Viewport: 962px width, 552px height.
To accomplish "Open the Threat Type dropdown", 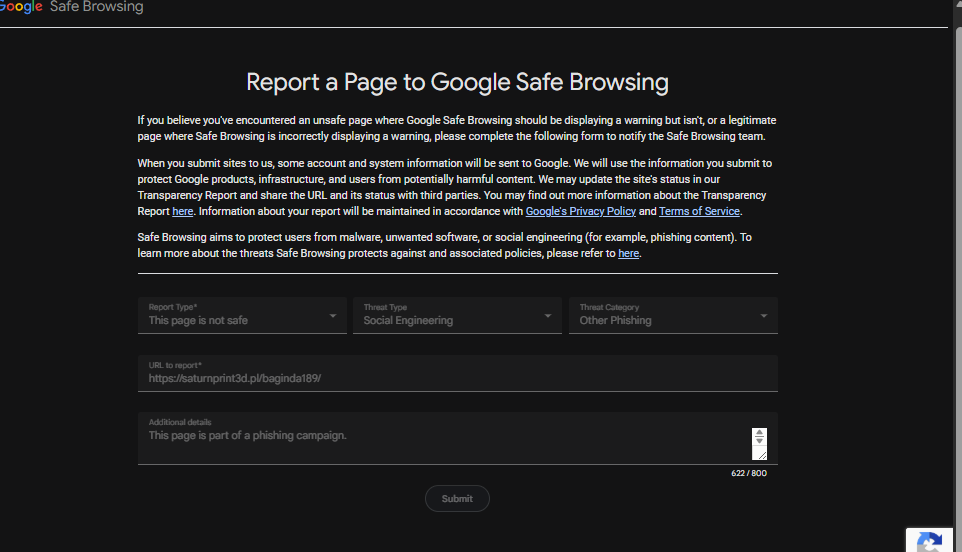I will coord(457,315).
